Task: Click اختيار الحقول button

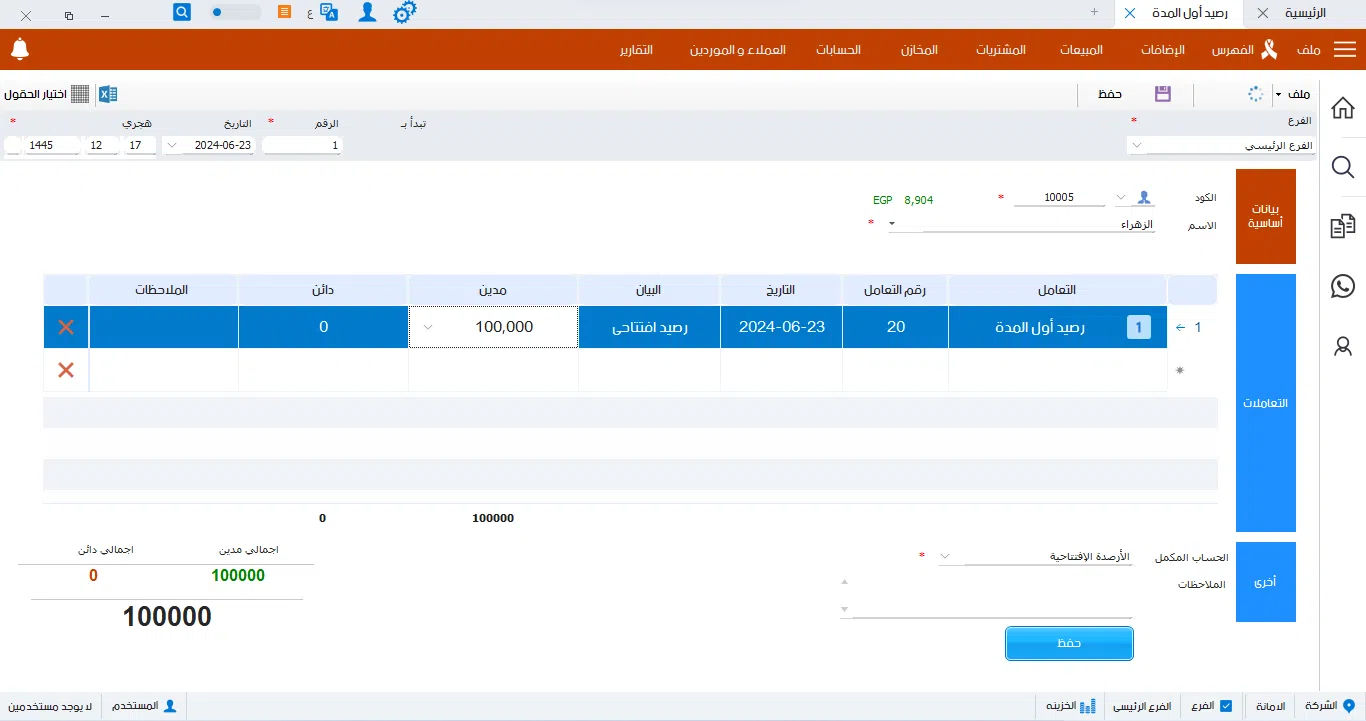Action: [35, 94]
